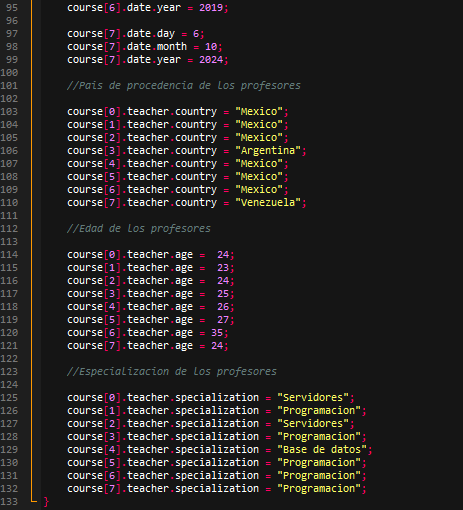This screenshot has height=510, width=463.
Task: Click line number 129 in the gutter
Action: click(x=9, y=450)
